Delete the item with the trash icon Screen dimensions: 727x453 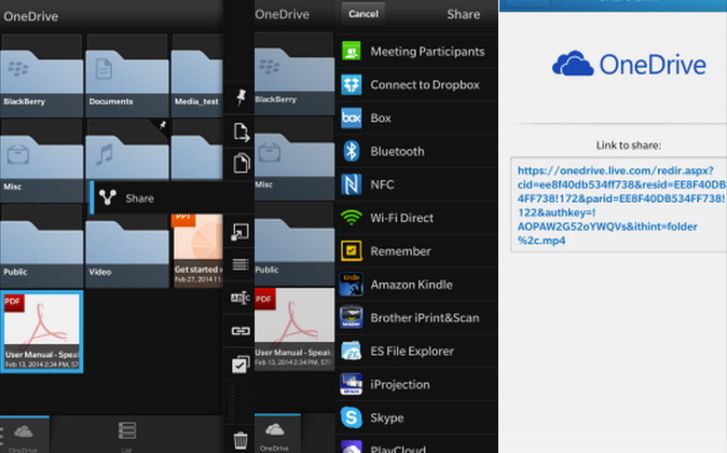[240, 438]
